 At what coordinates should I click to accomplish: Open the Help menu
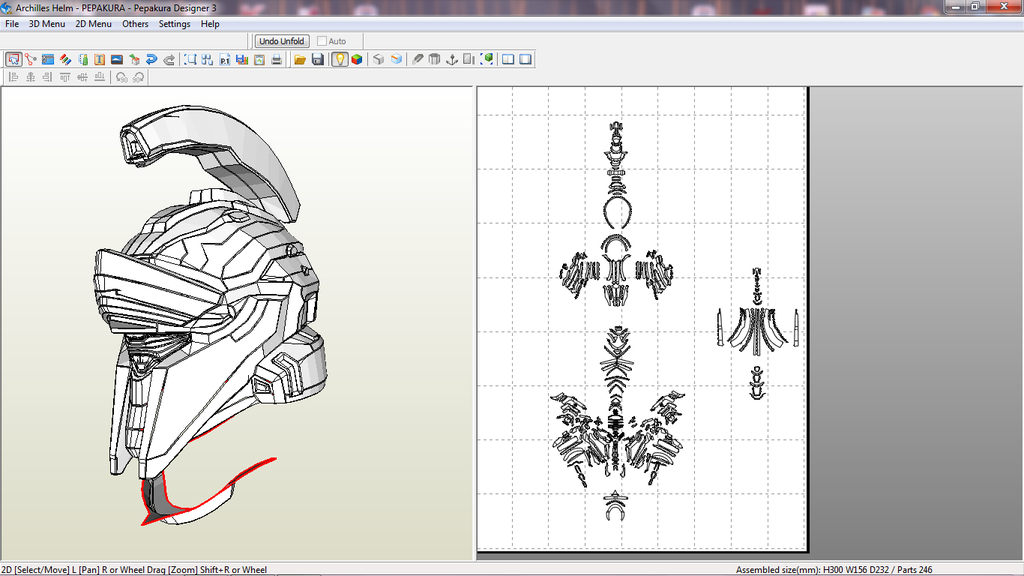click(210, 24)
